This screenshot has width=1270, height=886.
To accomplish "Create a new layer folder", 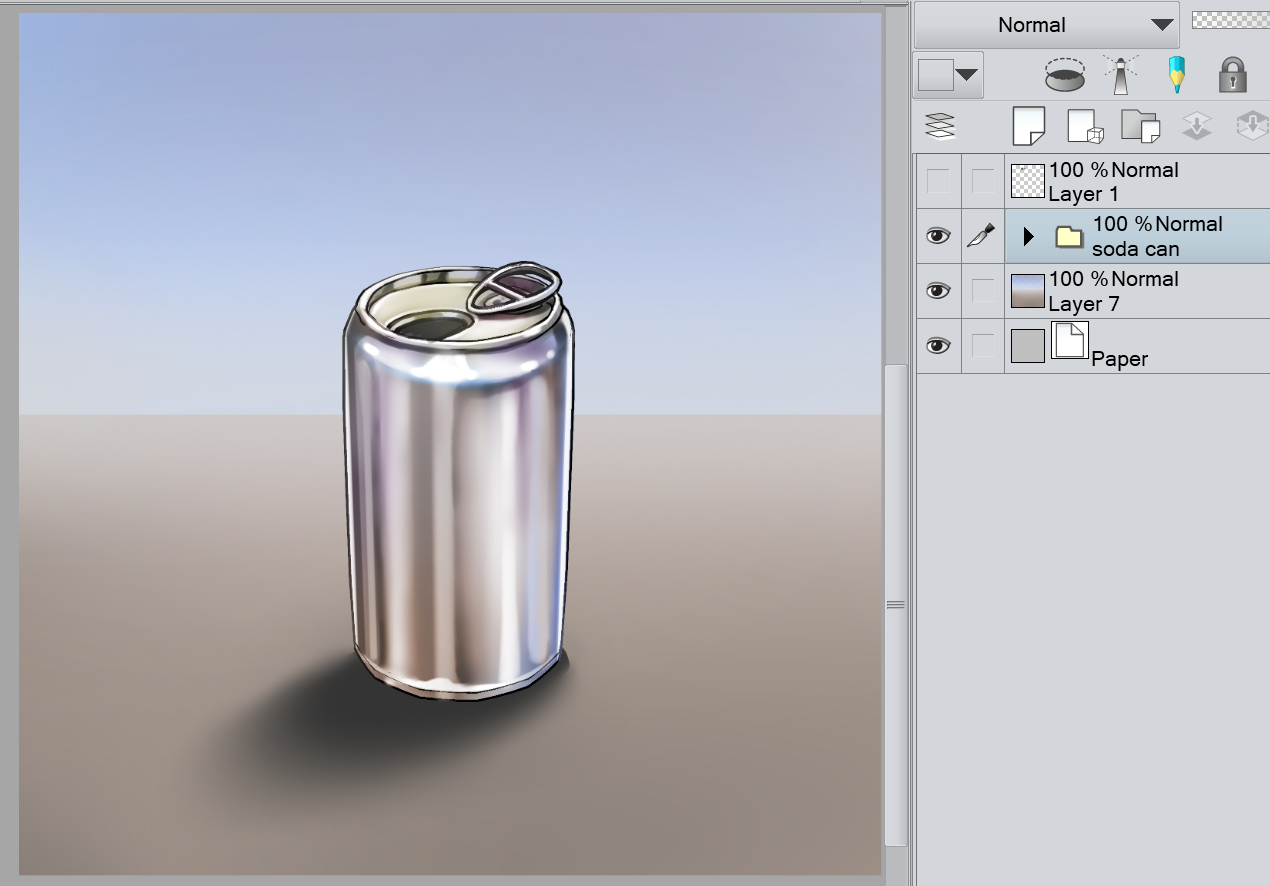I will [x=1139, y=126].
